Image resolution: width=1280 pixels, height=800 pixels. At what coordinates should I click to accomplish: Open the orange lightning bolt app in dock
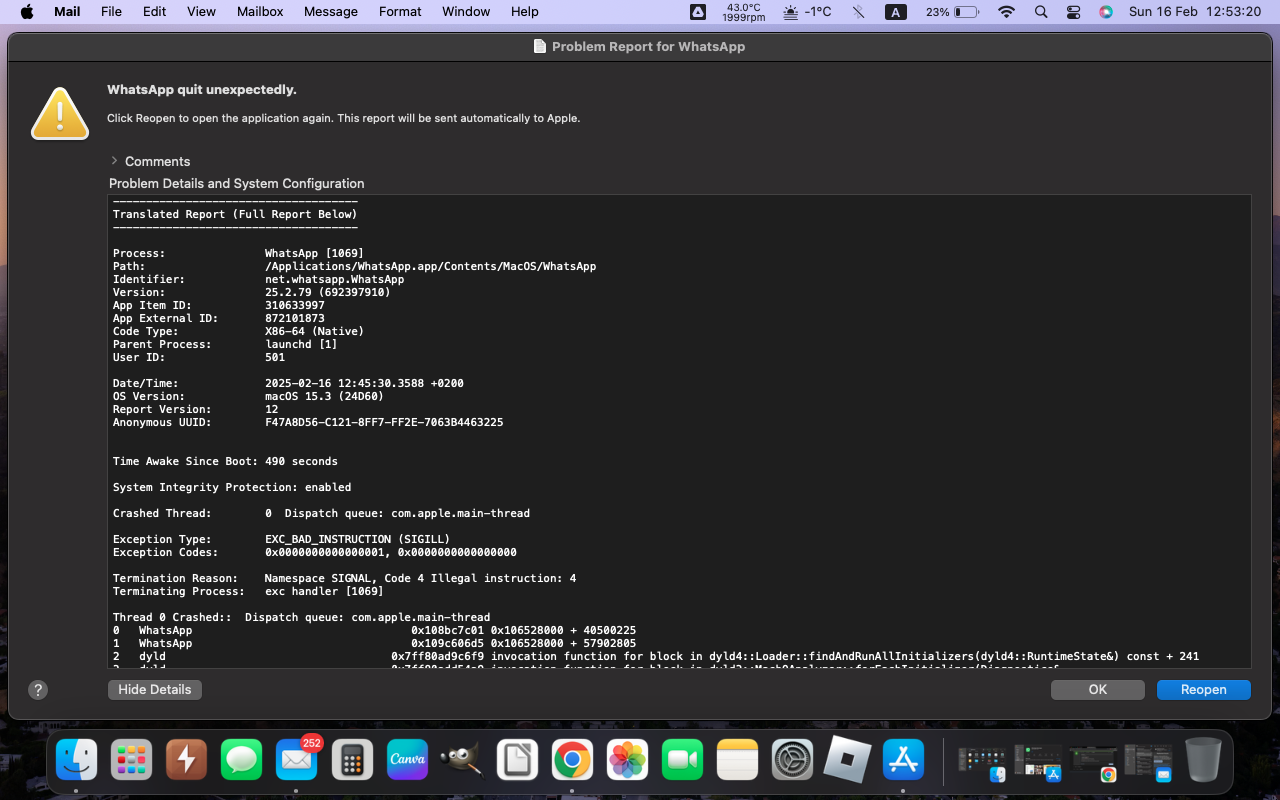click(x=186, y=760)
